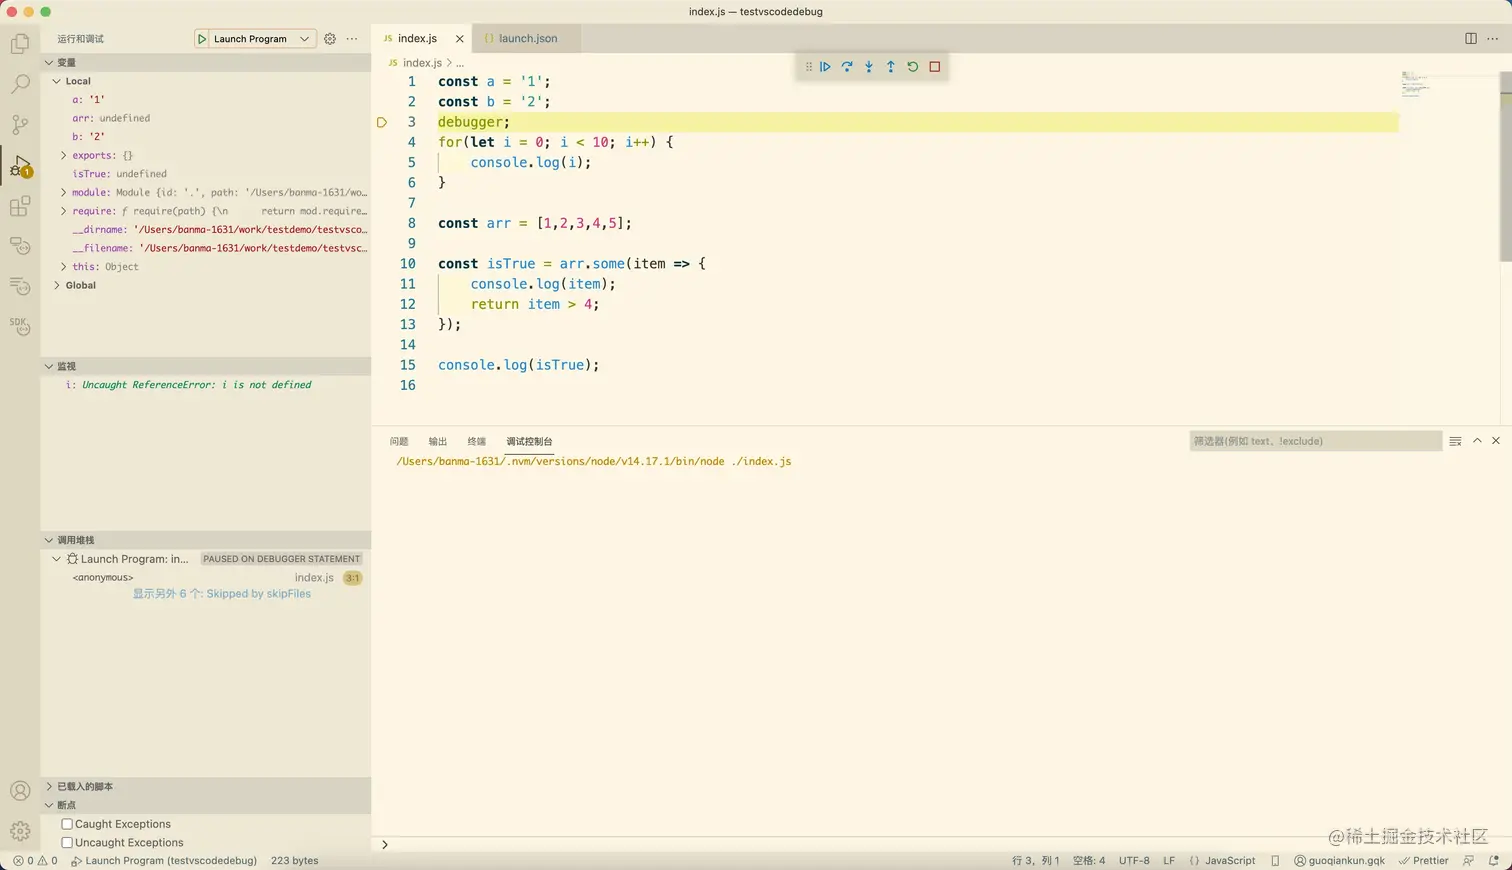Image resolution: width=1512 pixels, height=870 pixels.
Task: Click the LF end-of-line indicator
Action: [x=1169, y=860]
